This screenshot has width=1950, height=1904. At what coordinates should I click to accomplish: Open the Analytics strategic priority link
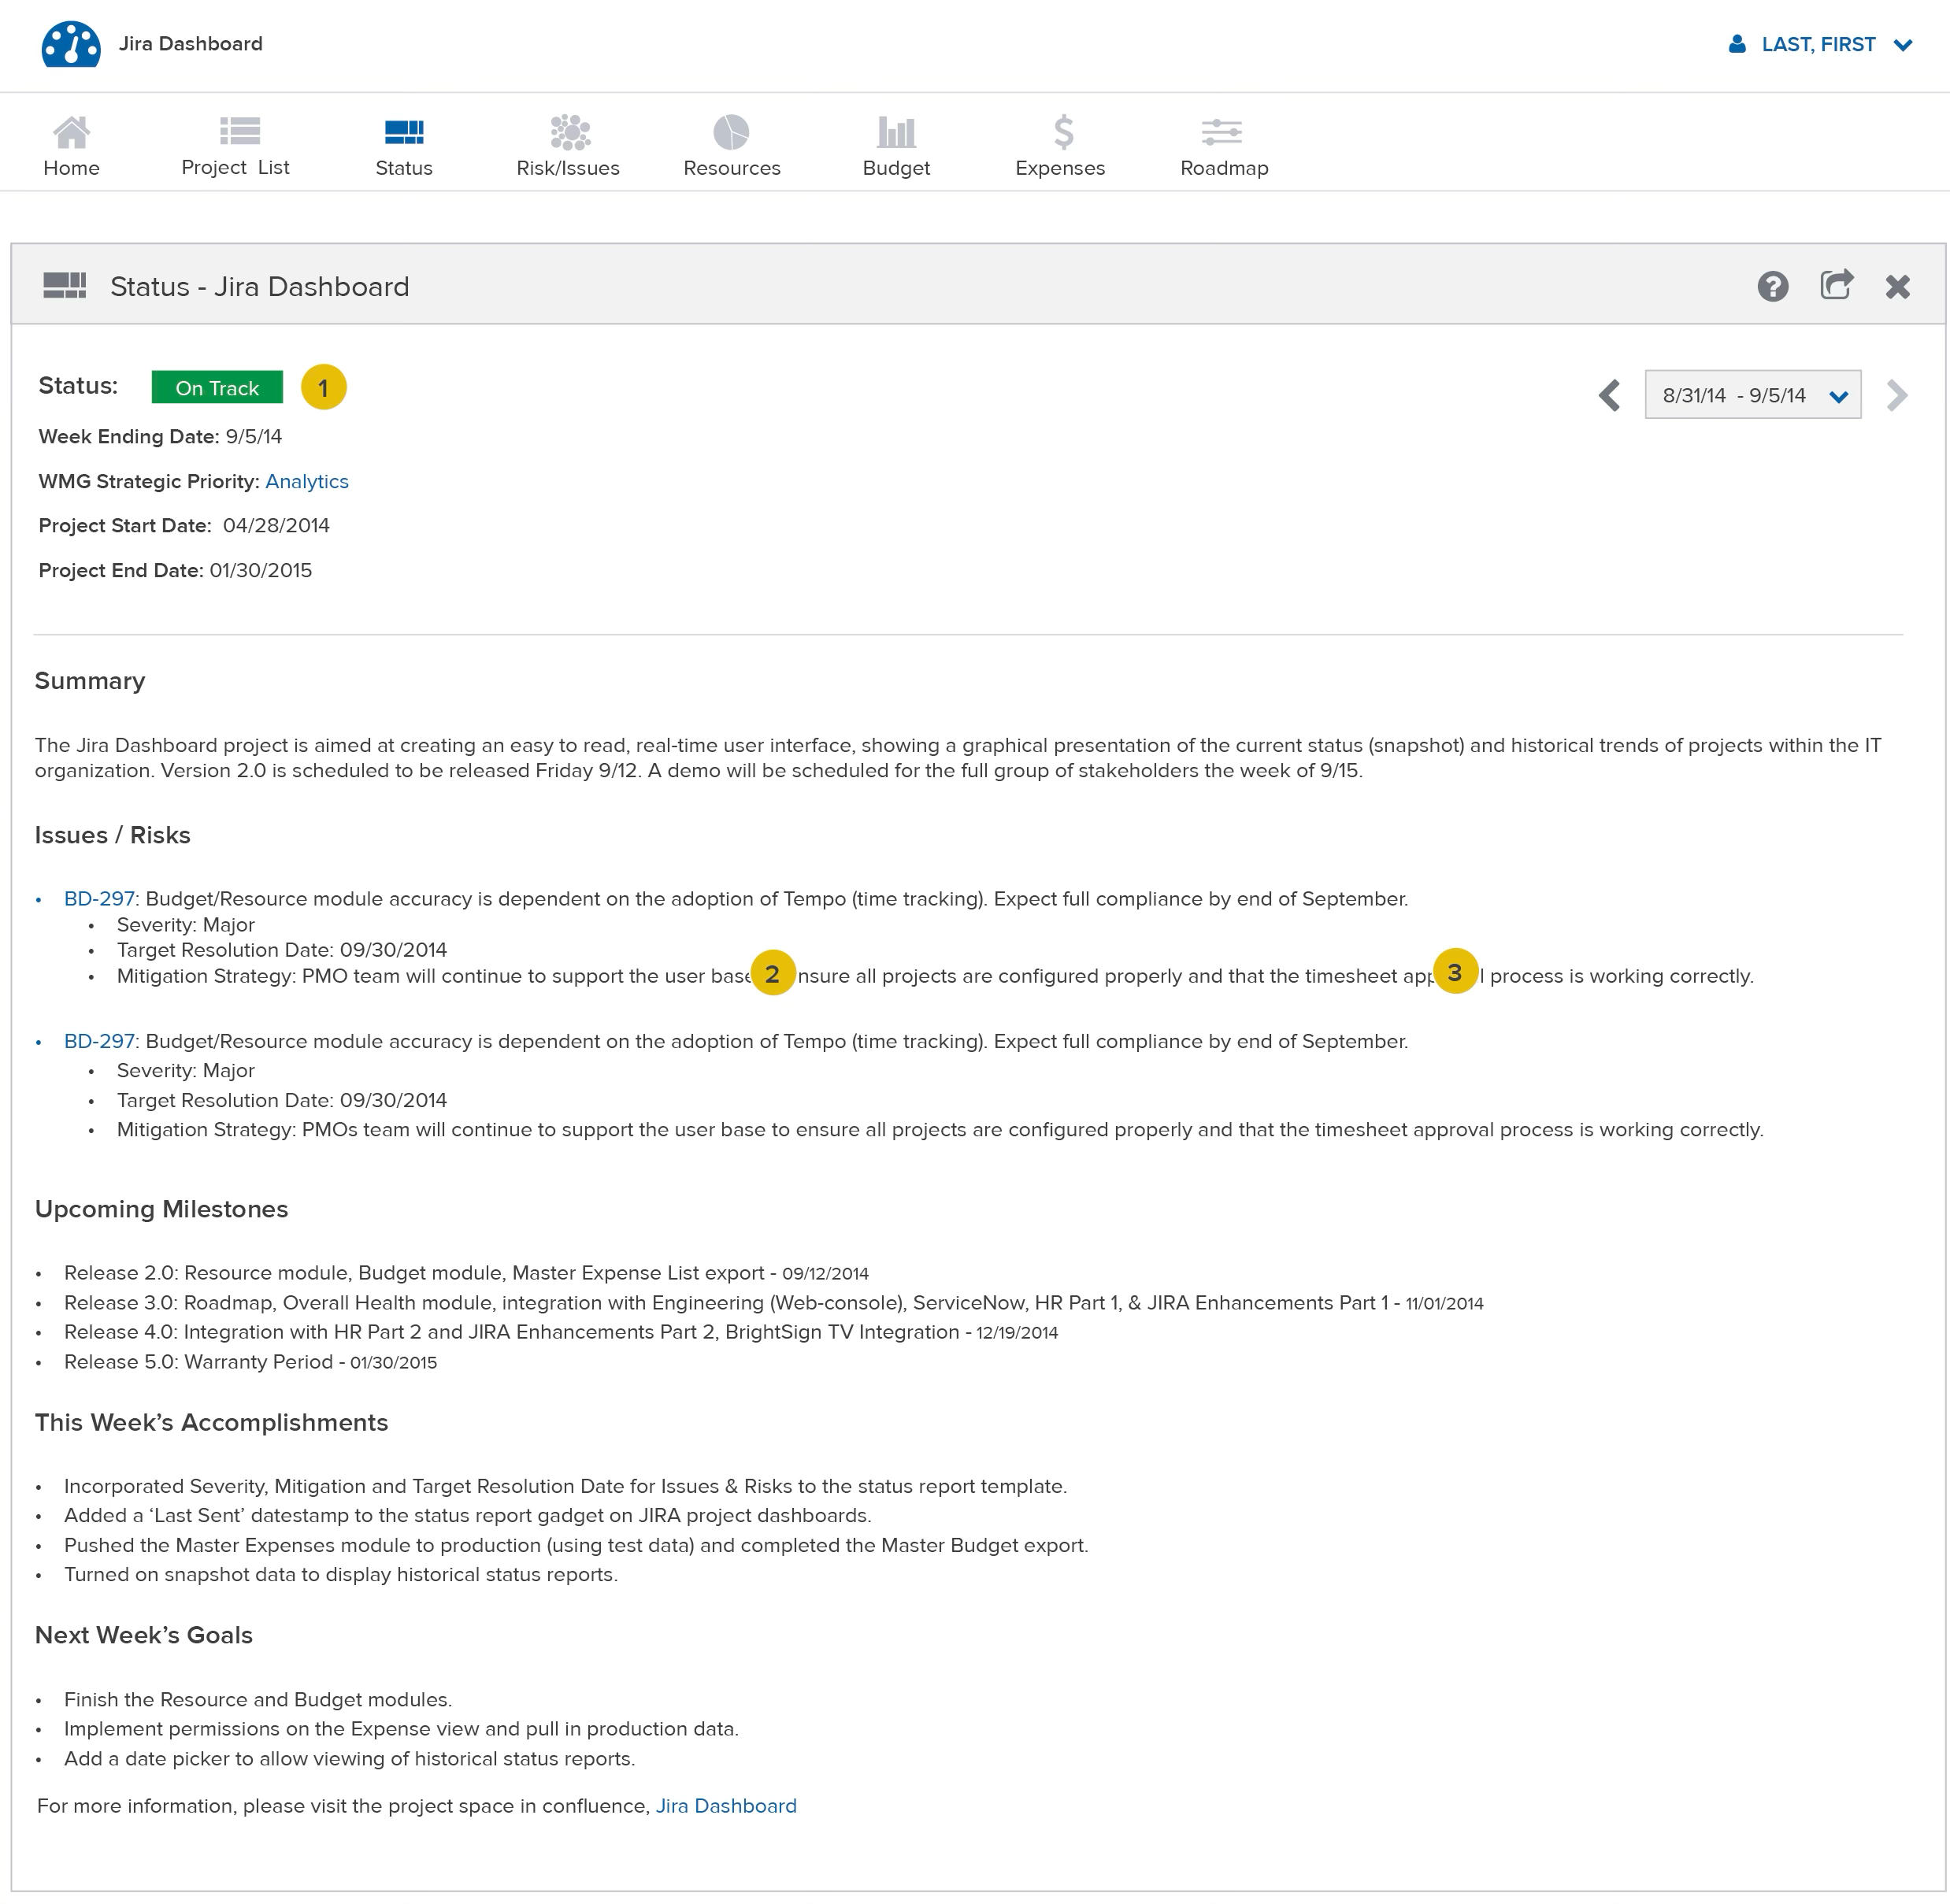click(x=307, y=482)
